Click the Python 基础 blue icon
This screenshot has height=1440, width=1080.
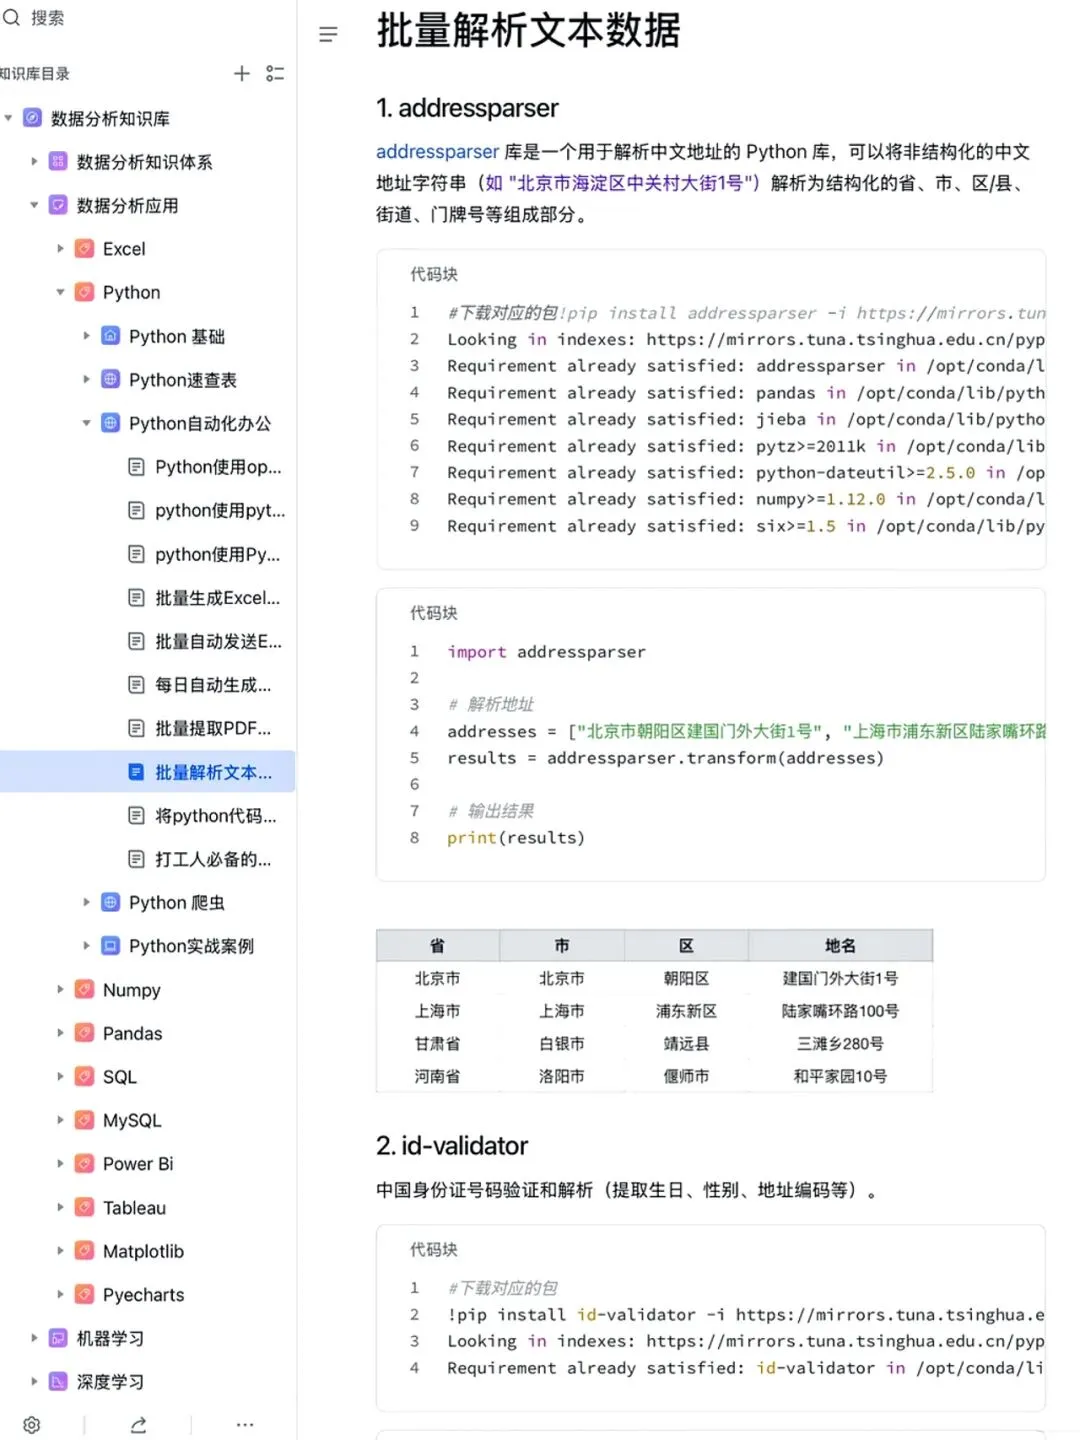click(111, 336)
